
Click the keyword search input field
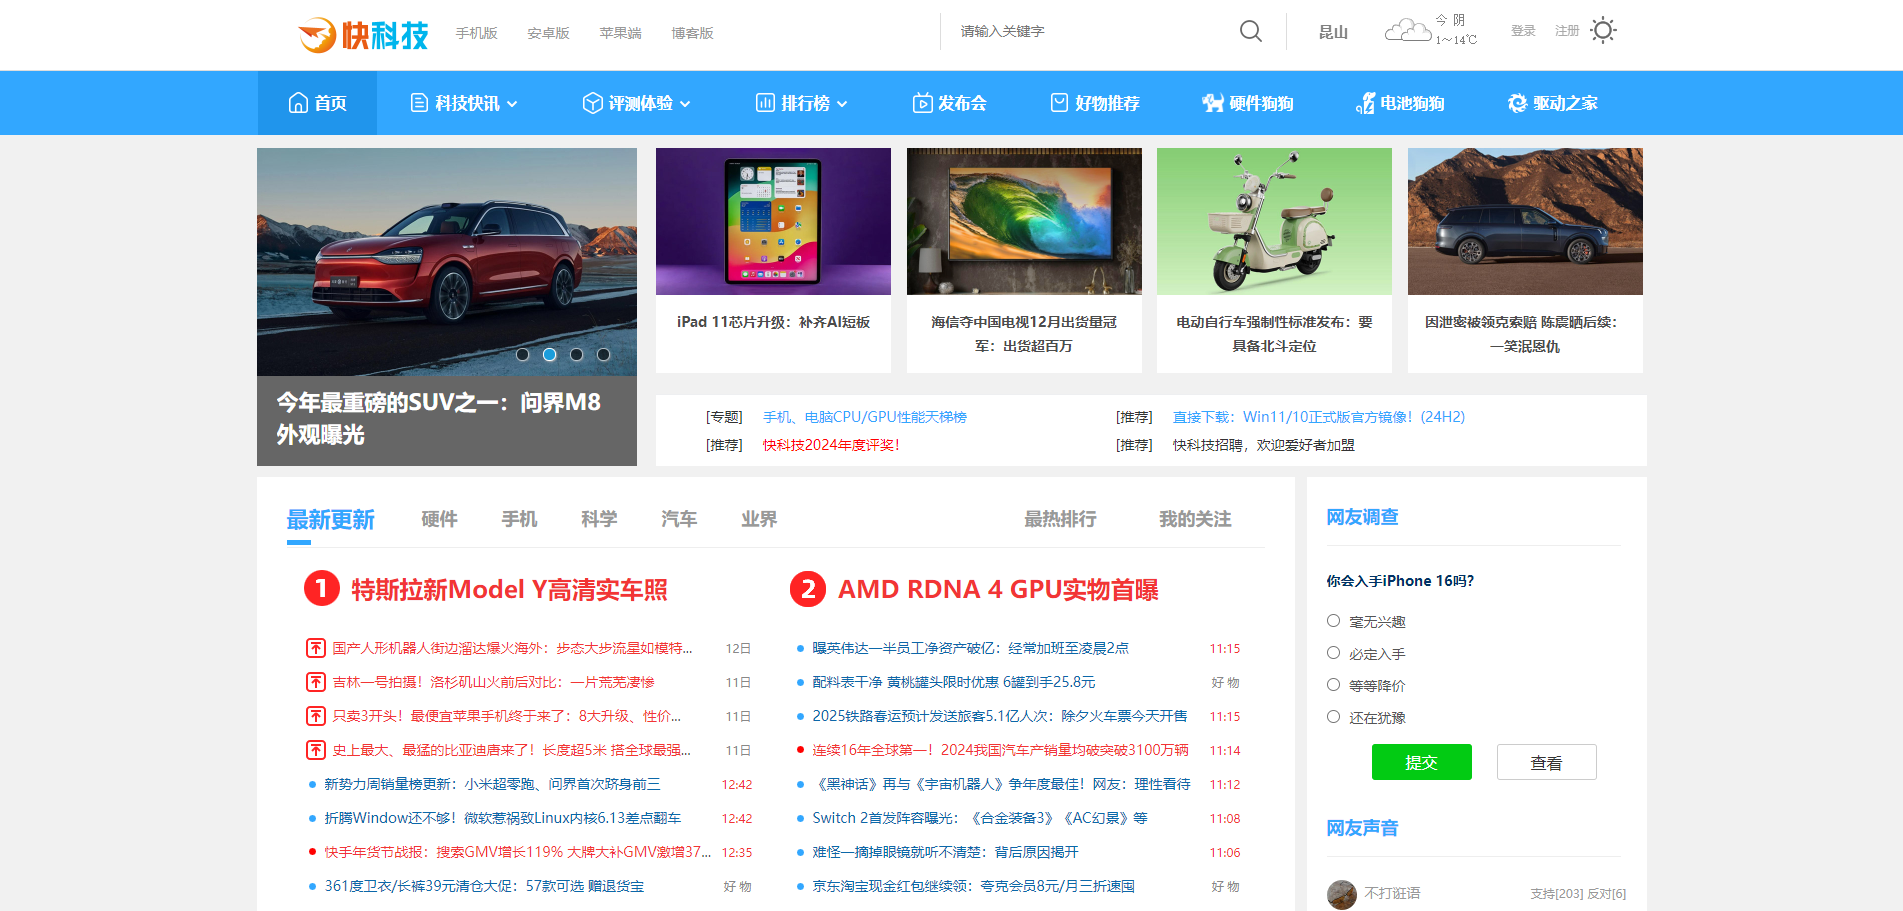tap(1090, 31)
